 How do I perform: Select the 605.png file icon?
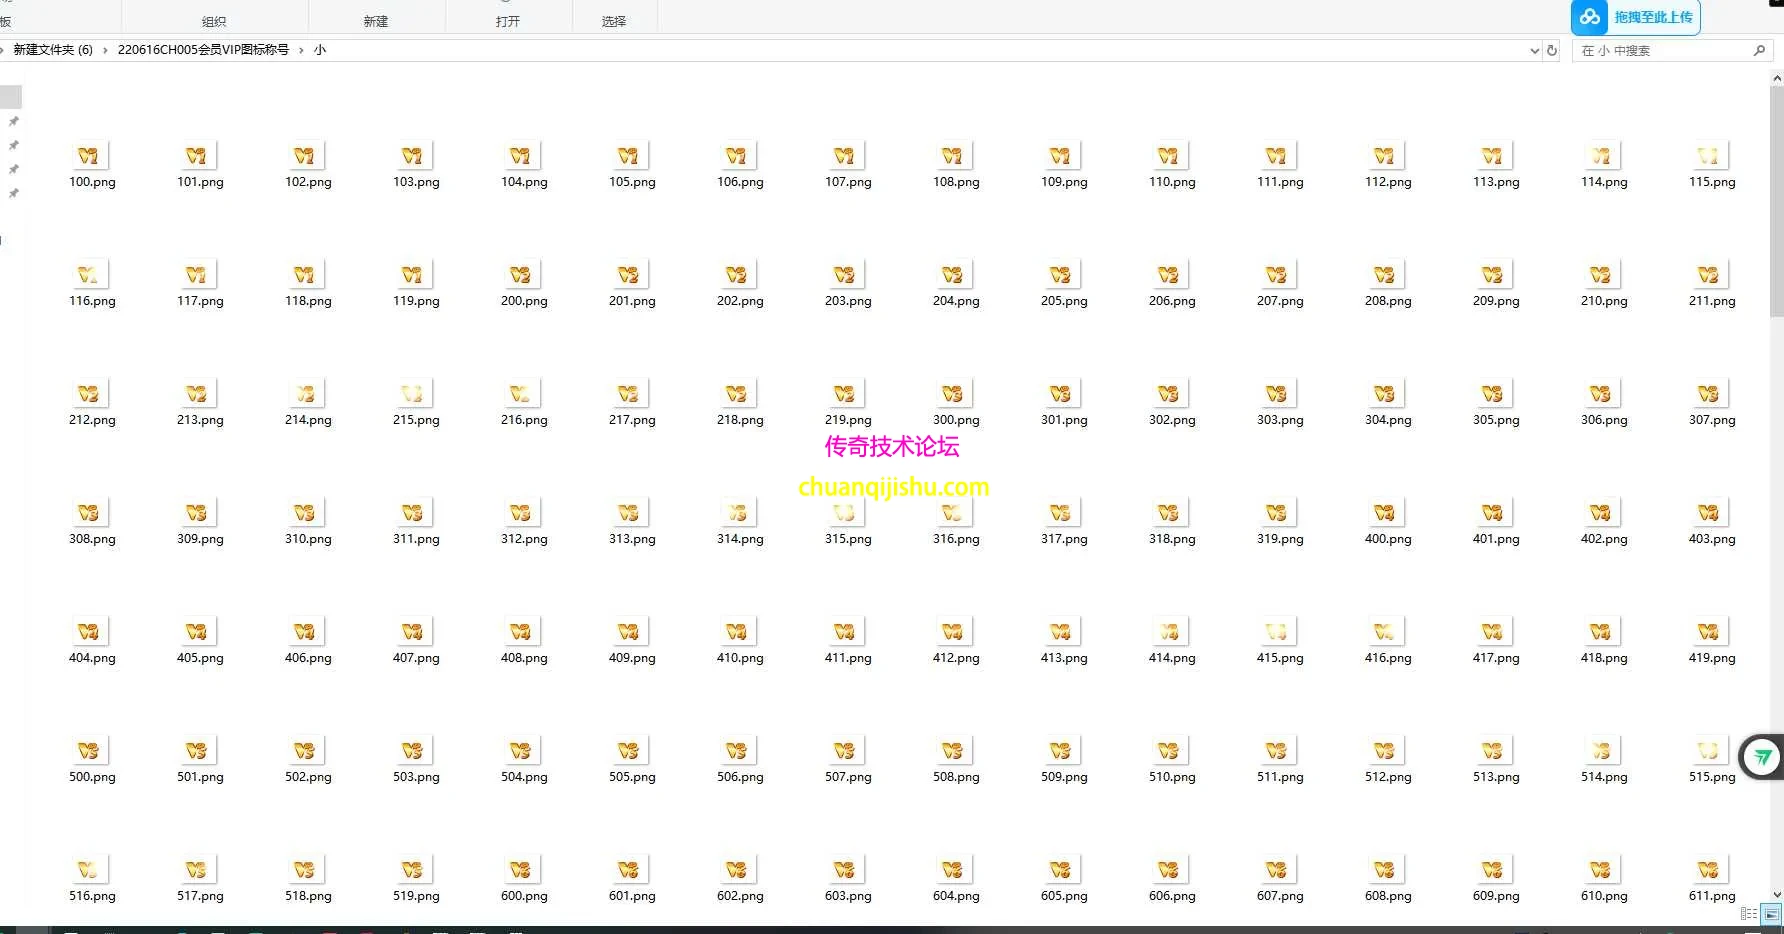[1064, 870]
